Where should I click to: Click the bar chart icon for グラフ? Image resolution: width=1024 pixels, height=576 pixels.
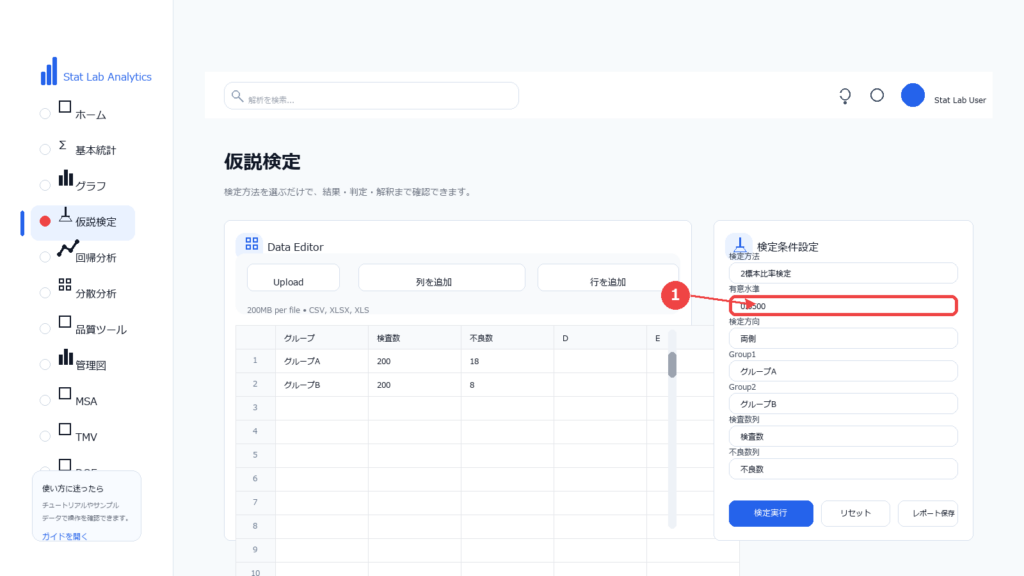point(65,178)
